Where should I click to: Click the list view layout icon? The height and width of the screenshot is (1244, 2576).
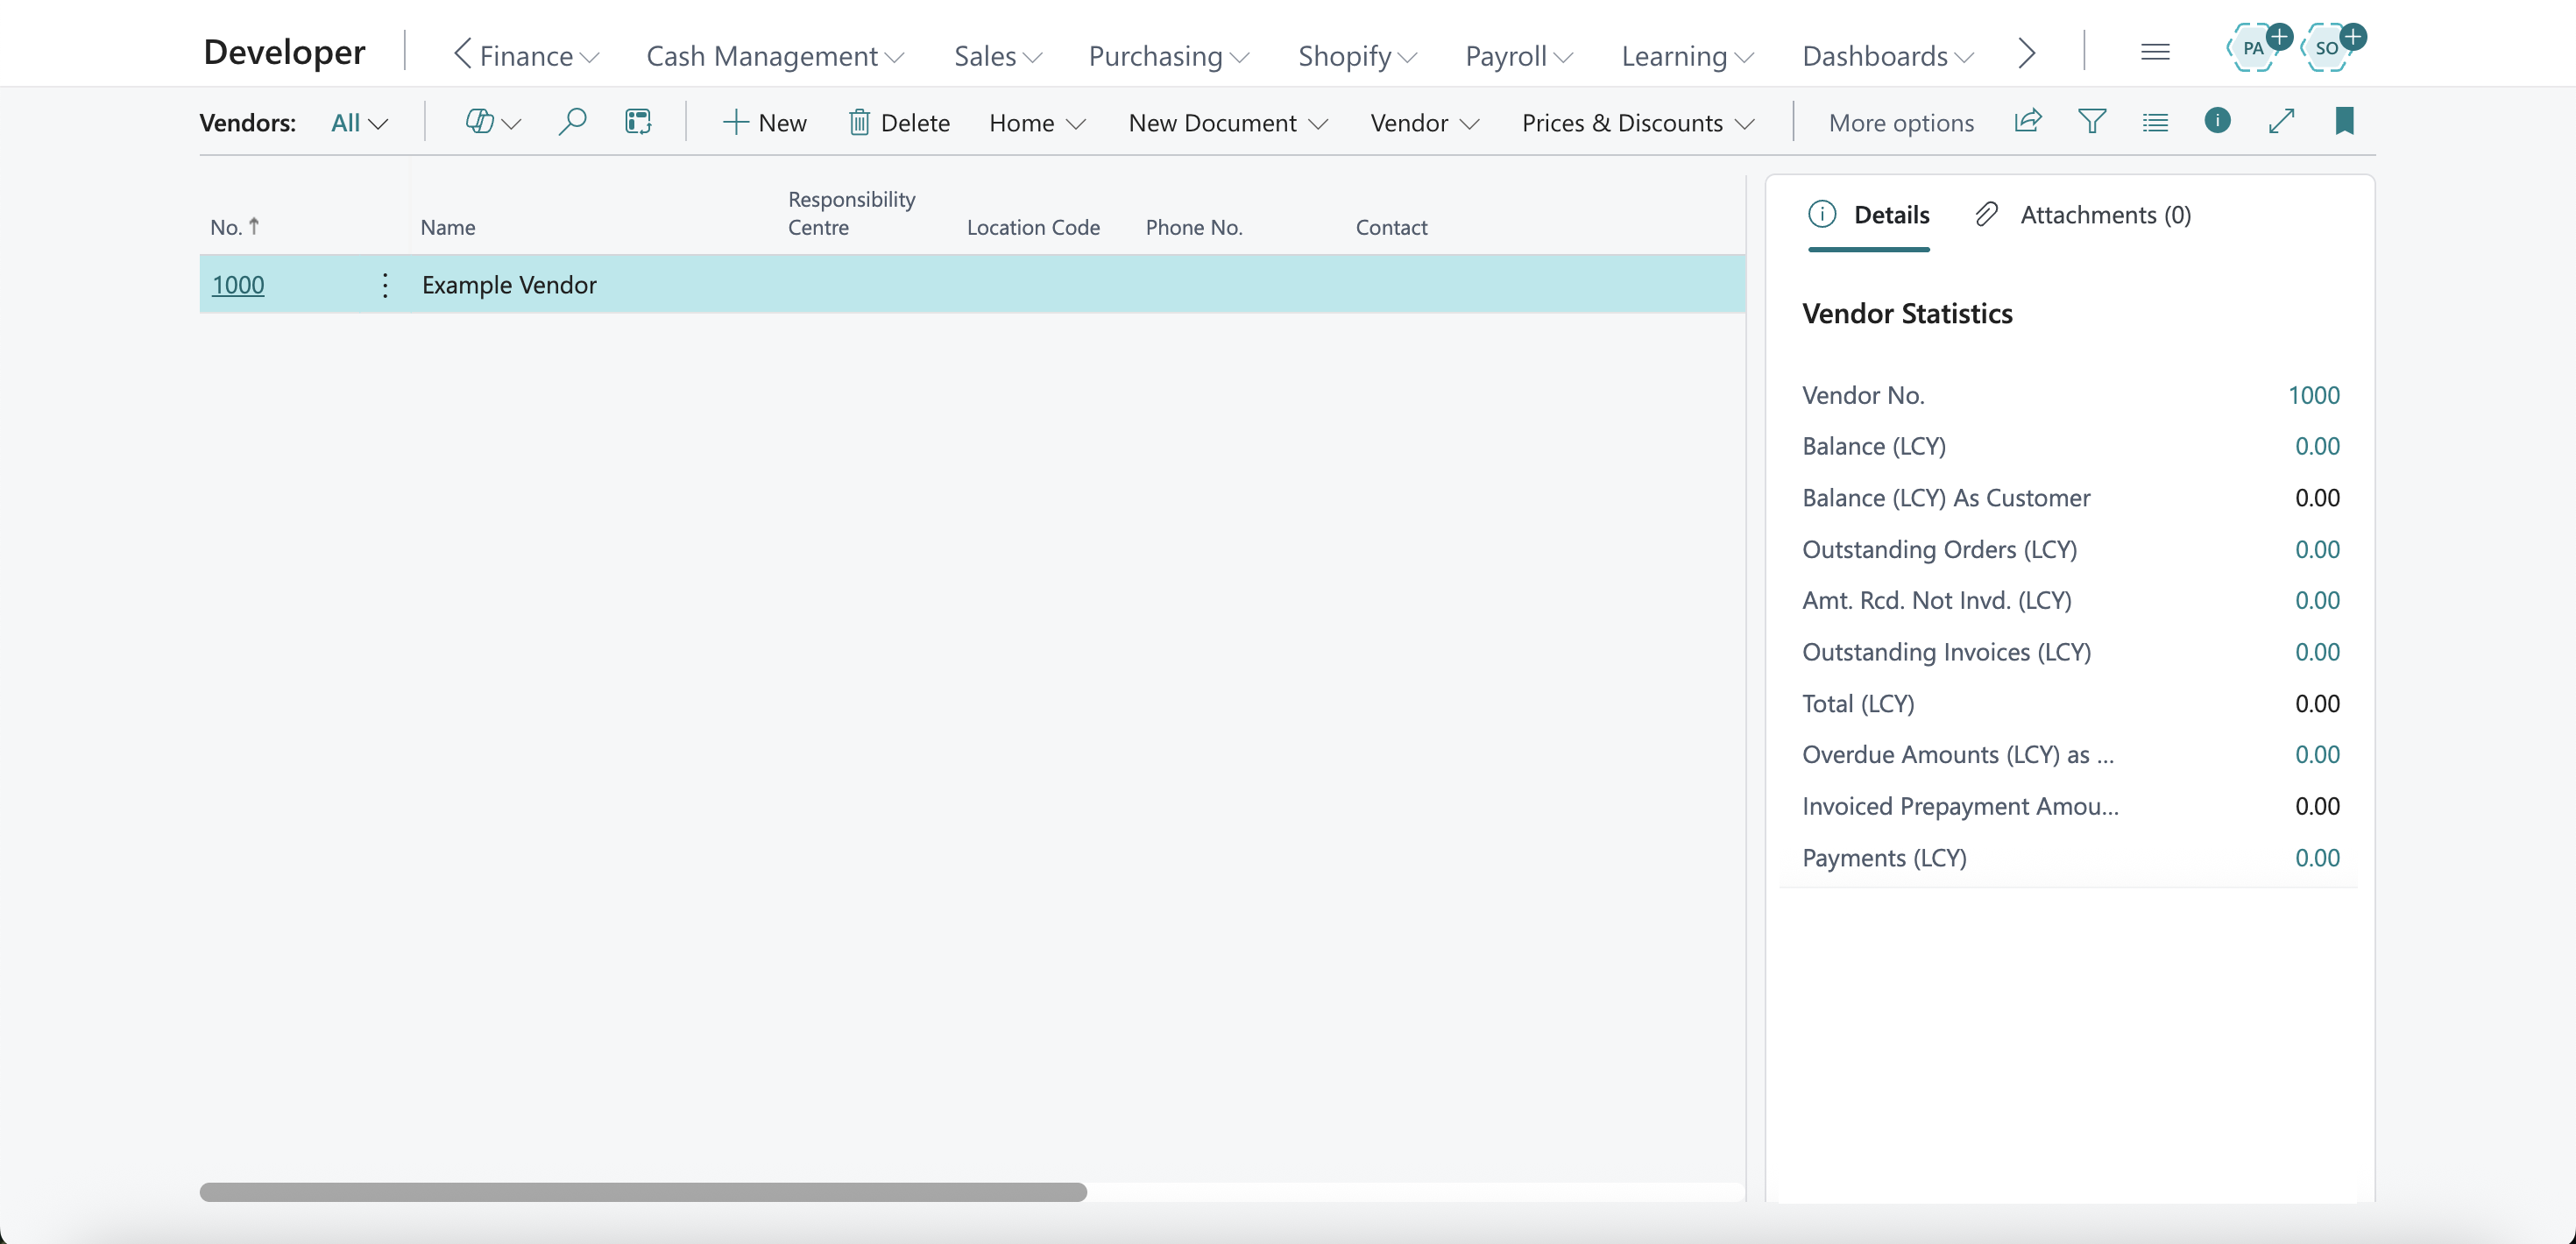2155,122
